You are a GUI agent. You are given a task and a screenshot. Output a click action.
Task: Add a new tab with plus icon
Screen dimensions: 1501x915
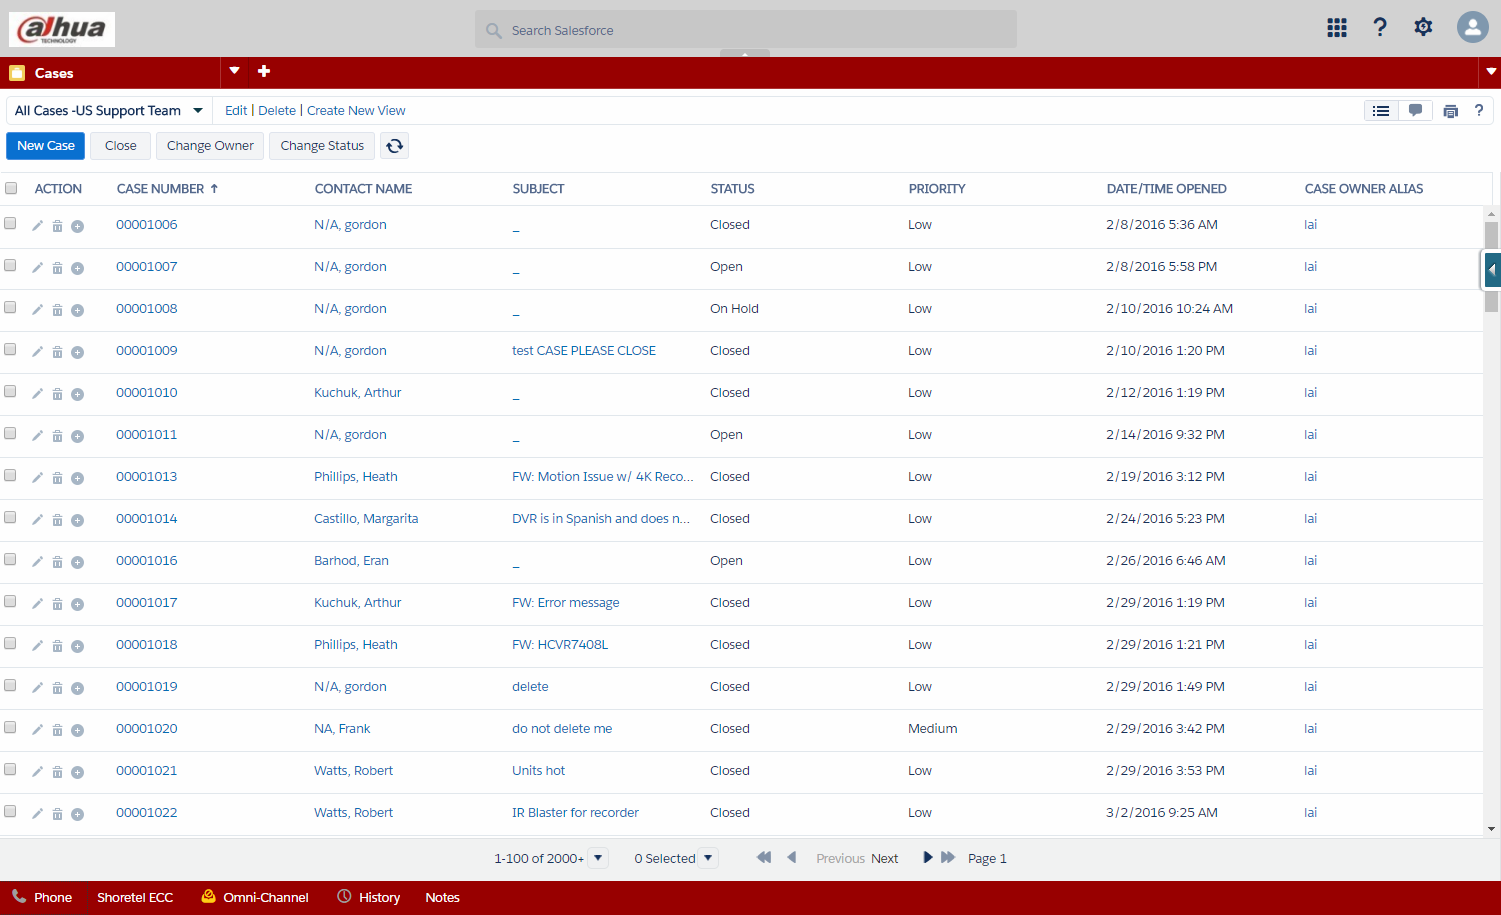[x=264, y=71]
